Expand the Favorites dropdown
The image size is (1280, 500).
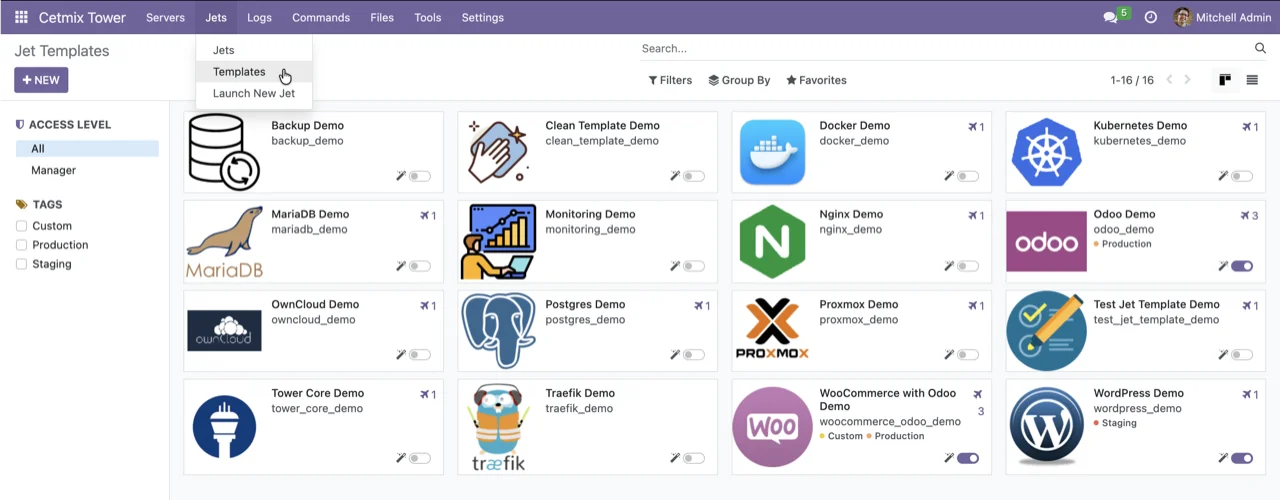(x=816, y=80)
